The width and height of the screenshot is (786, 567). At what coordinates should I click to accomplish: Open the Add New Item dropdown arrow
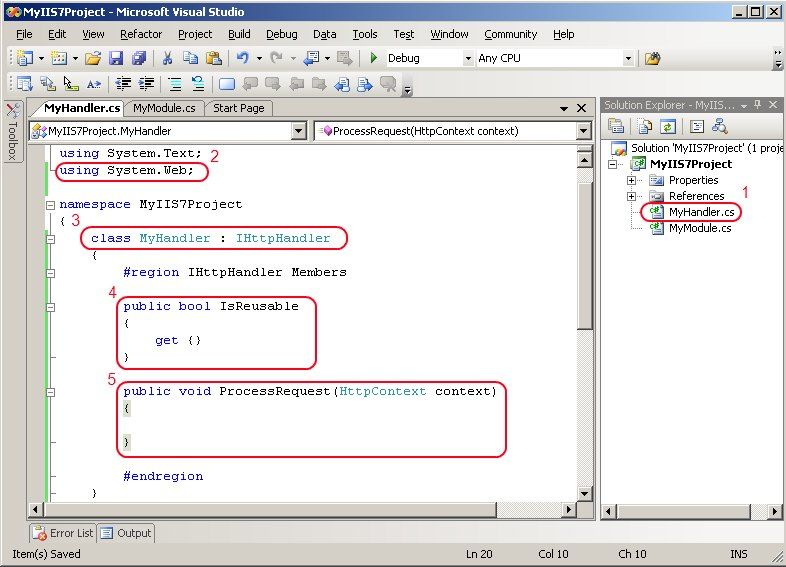coord(75,59)
